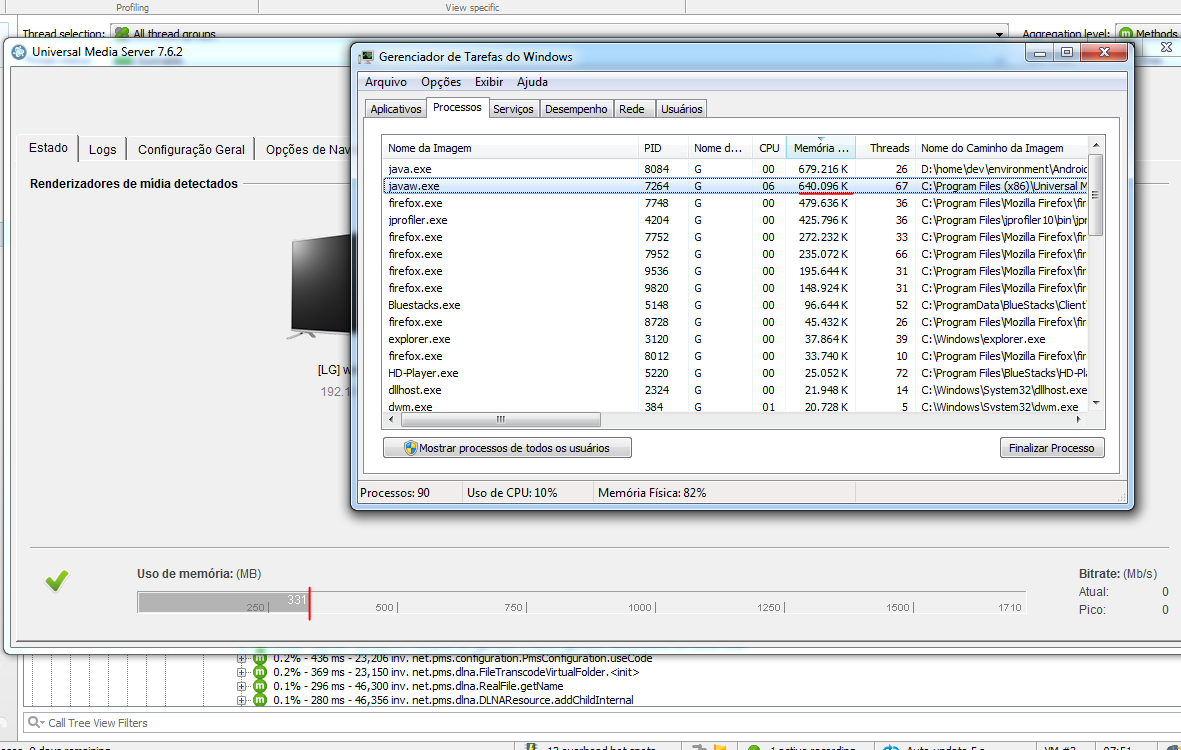Click the Universal Media Server globe icon in the title bar
Viewport: 1181px width, 750px height.
tap(18, 51)
